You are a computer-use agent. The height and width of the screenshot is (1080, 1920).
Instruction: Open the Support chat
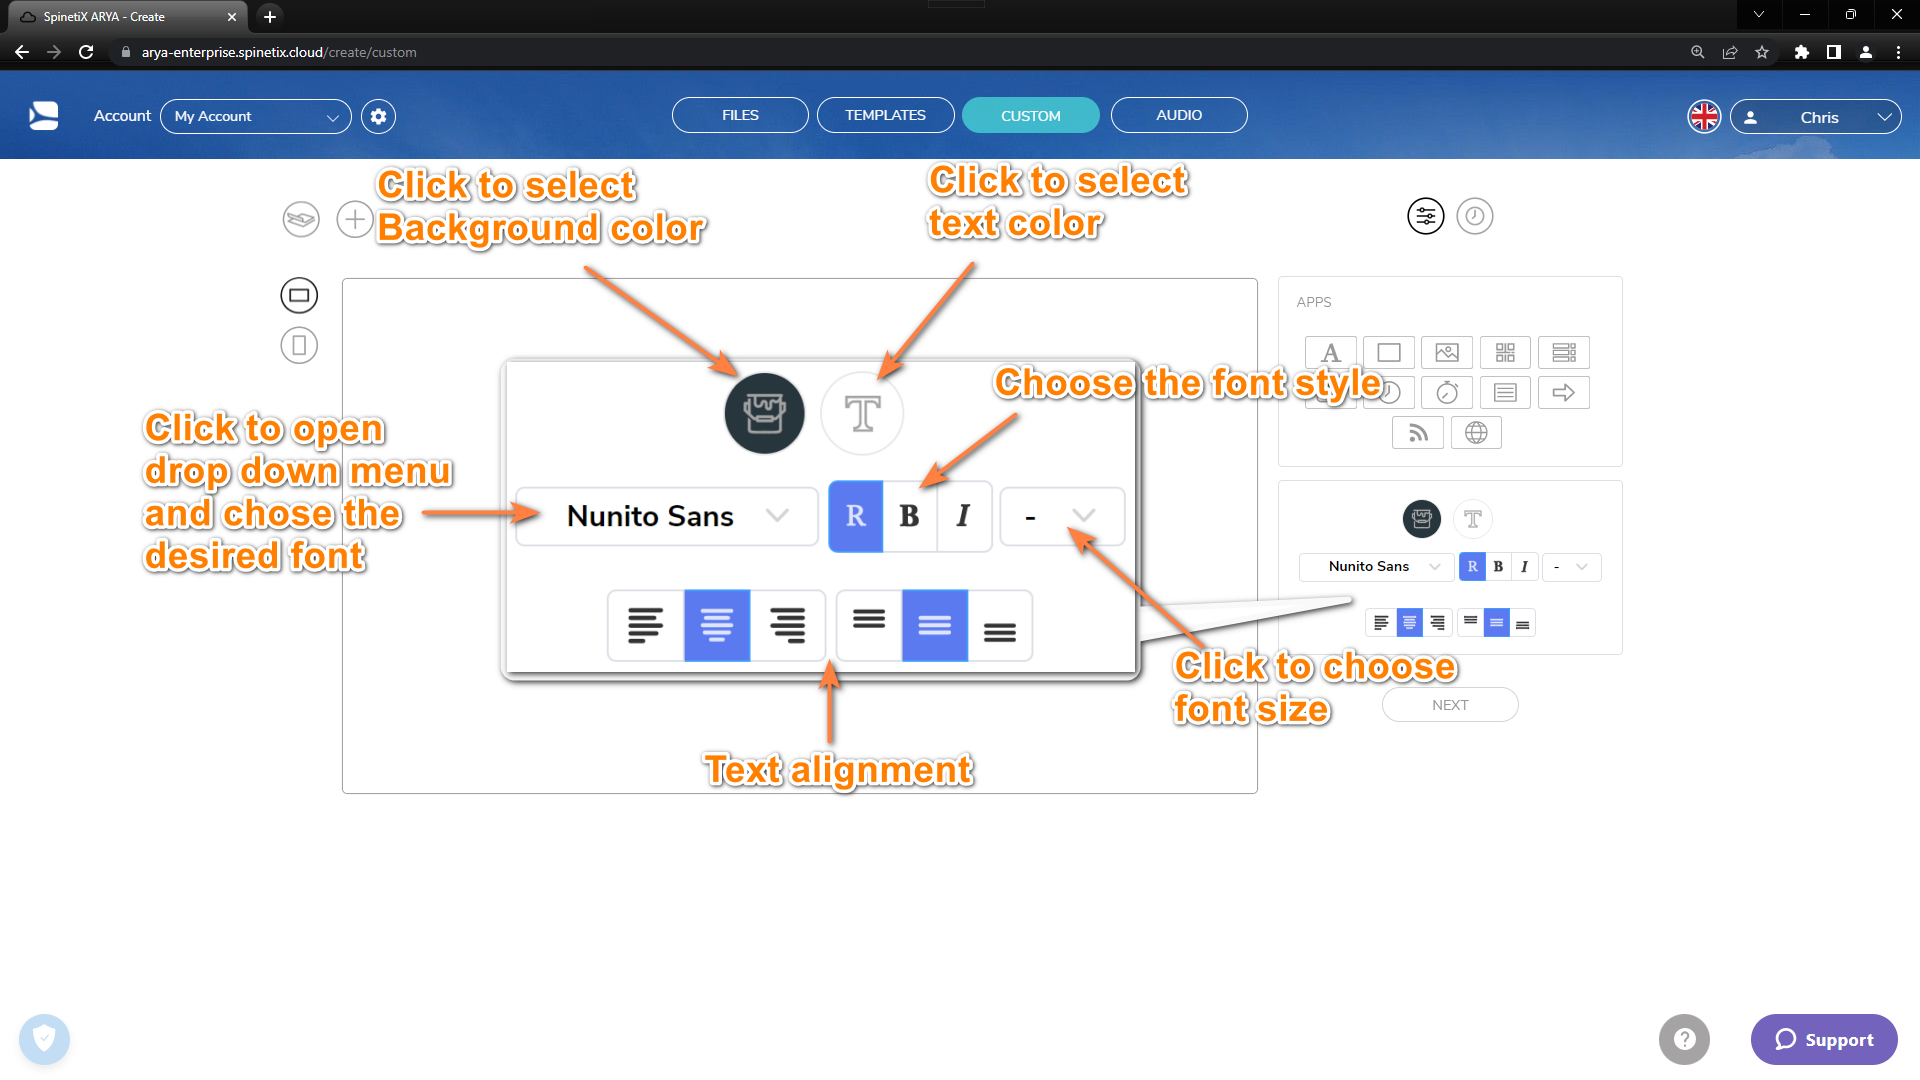(1823, 1039)
